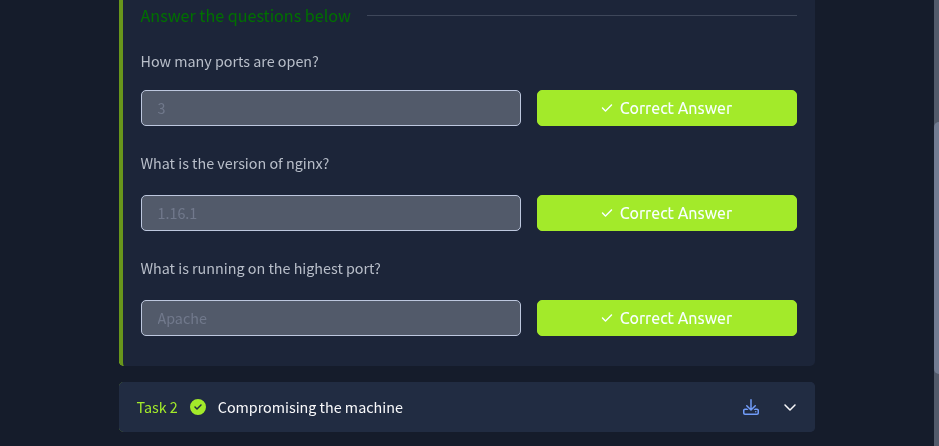This screenshot has width=939, height=446.
Task: Click the download icon in Task 2 header
Action: point(752,407)
